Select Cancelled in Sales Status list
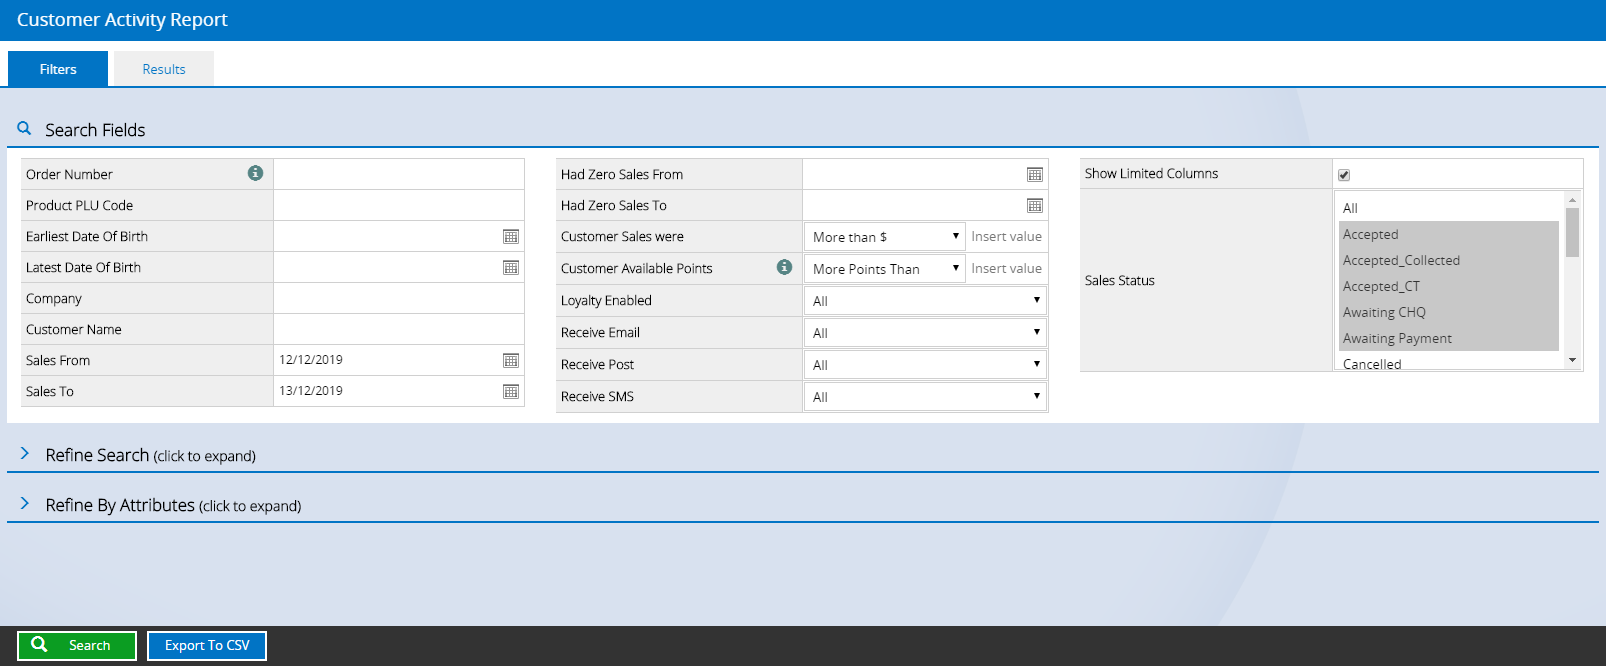The image size is (1606, 666). click(1449, 363)
